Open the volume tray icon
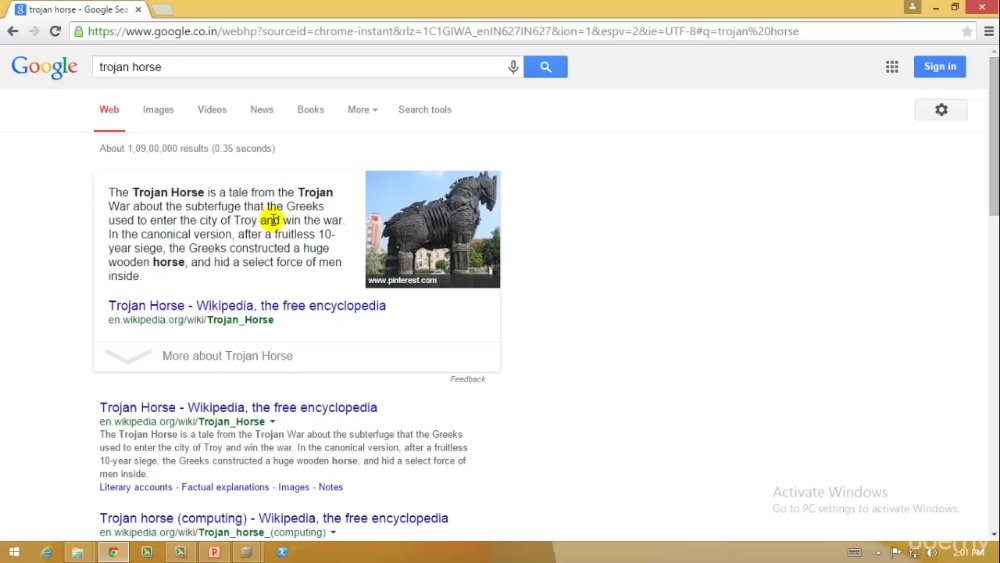 tap(932, 552)
